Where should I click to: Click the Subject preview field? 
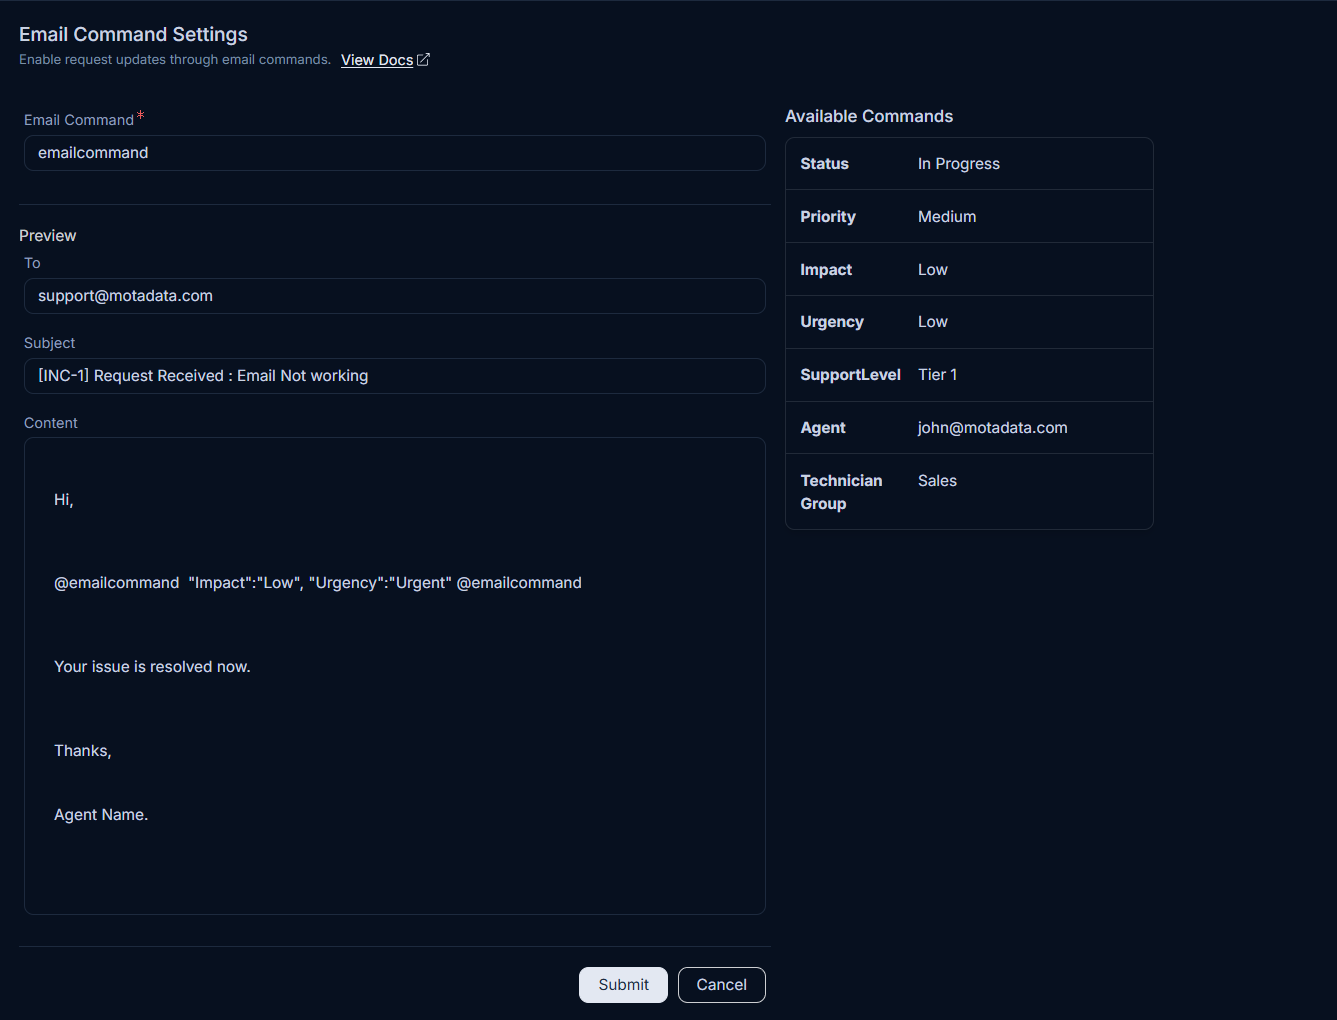tap(395, 376)
